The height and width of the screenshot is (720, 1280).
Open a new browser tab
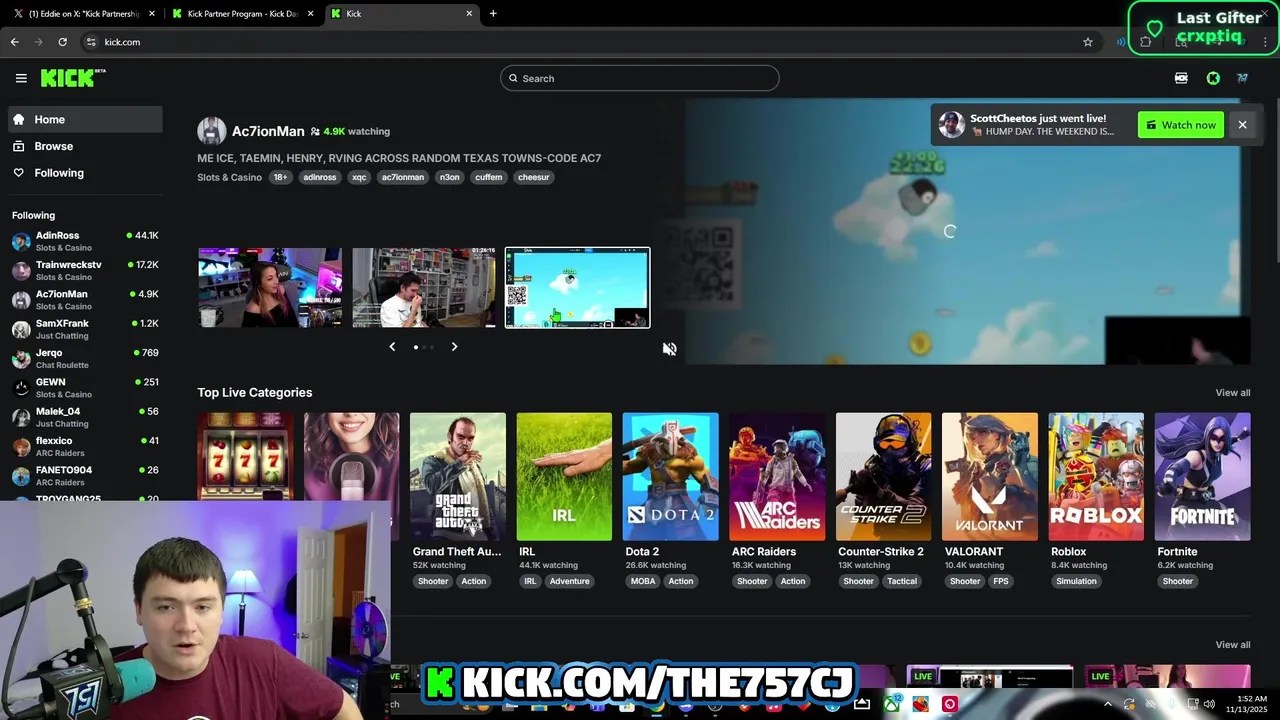[x=493, y=14]
